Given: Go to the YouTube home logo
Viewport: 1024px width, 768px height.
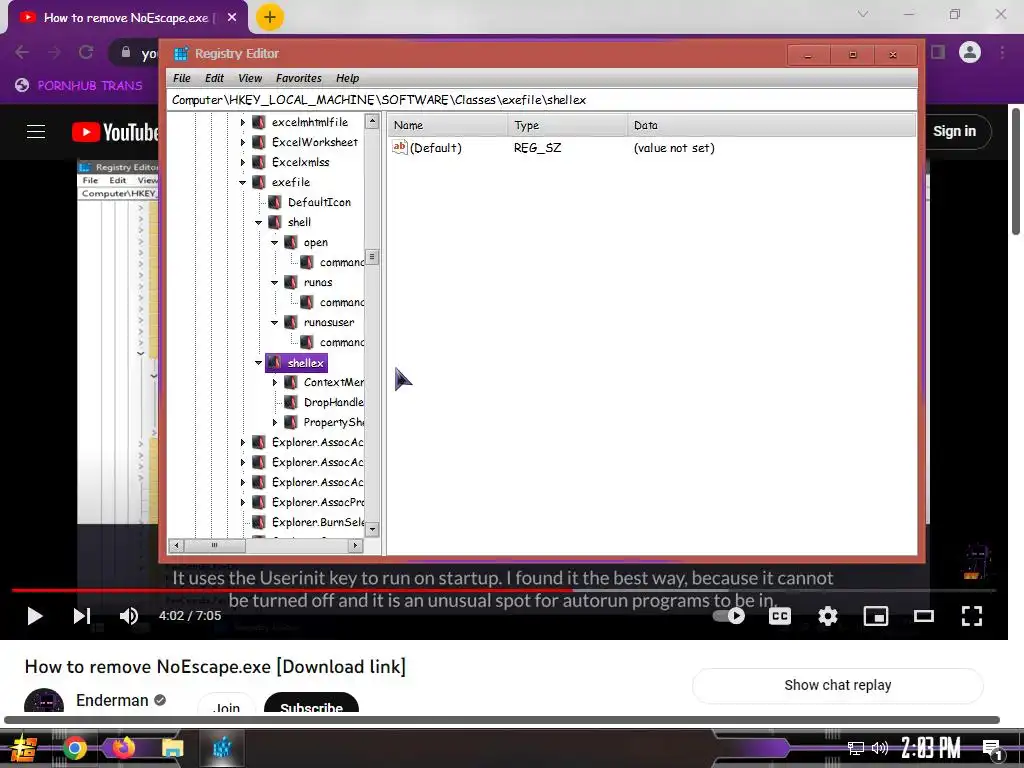Looking at the screenshot, I should tap(116, 132).
